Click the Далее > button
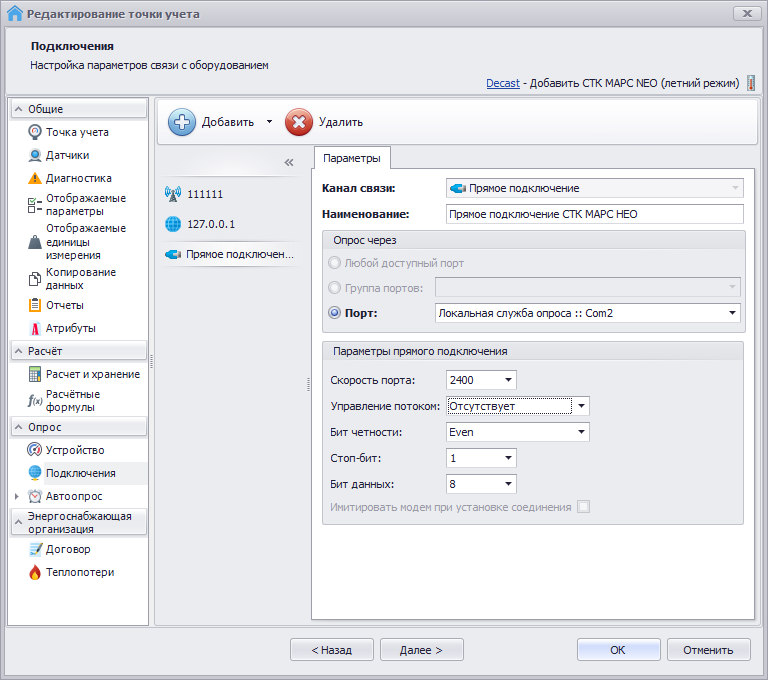Image resolution: width=768 pixels, height=680 pixels. coord(421,650)
